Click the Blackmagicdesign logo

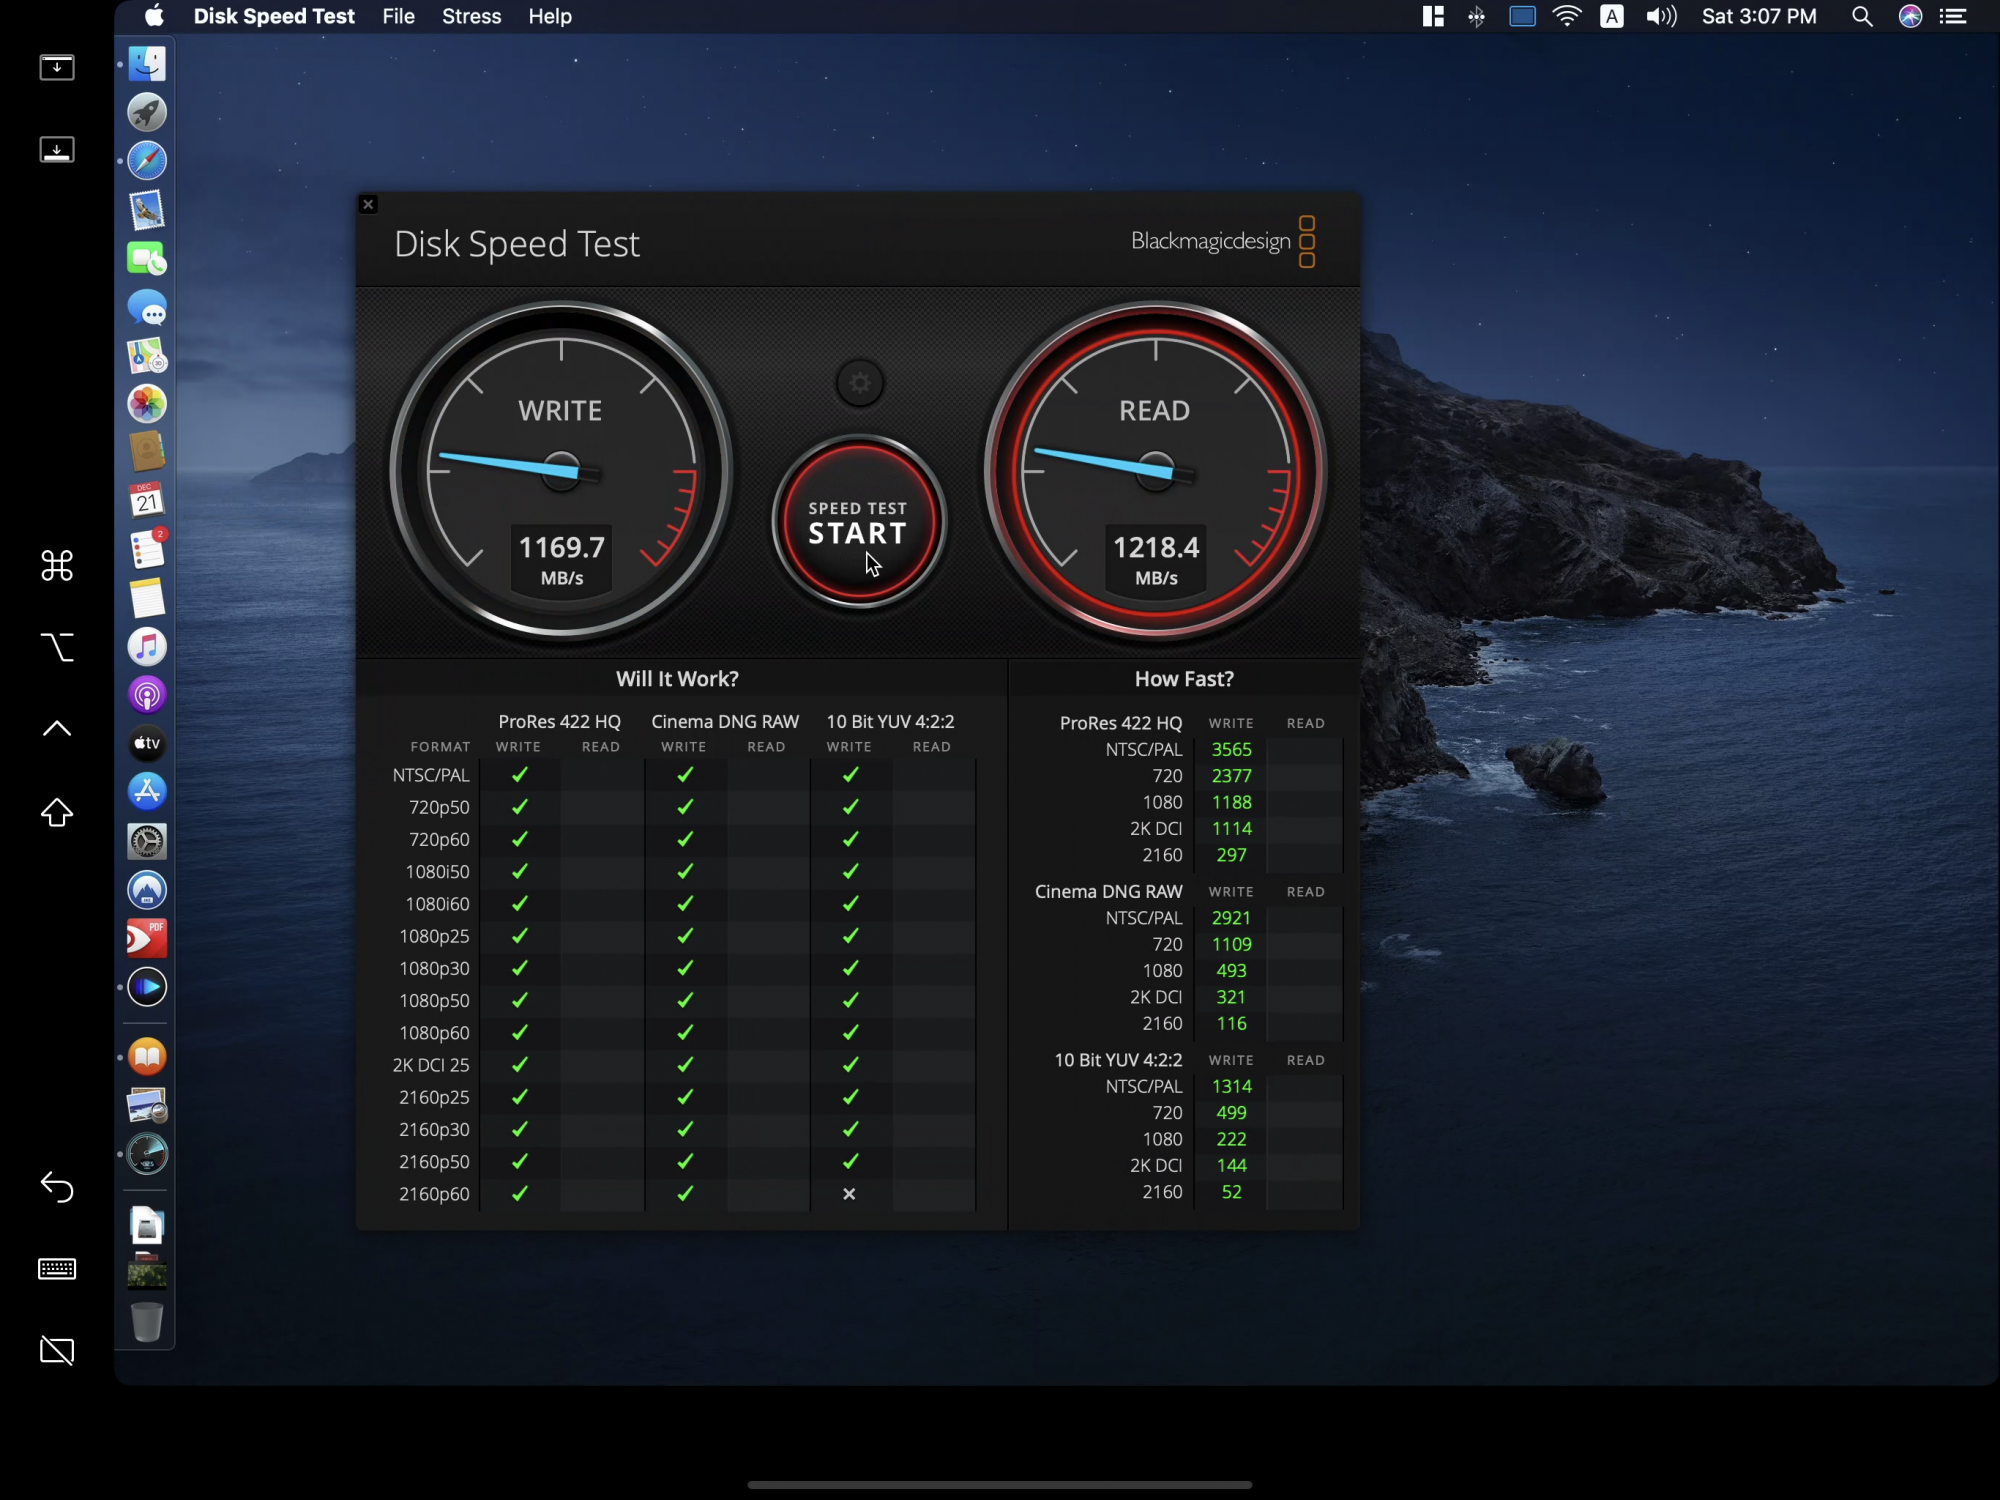click(1223, 241)
